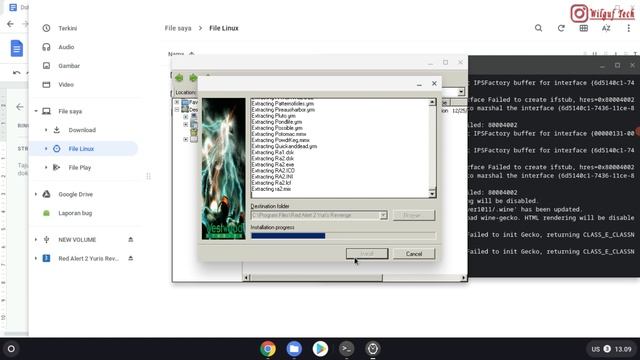Expand the File Play folder arrow
Viewport: 640px width, 360px height.
click(46, 167)
